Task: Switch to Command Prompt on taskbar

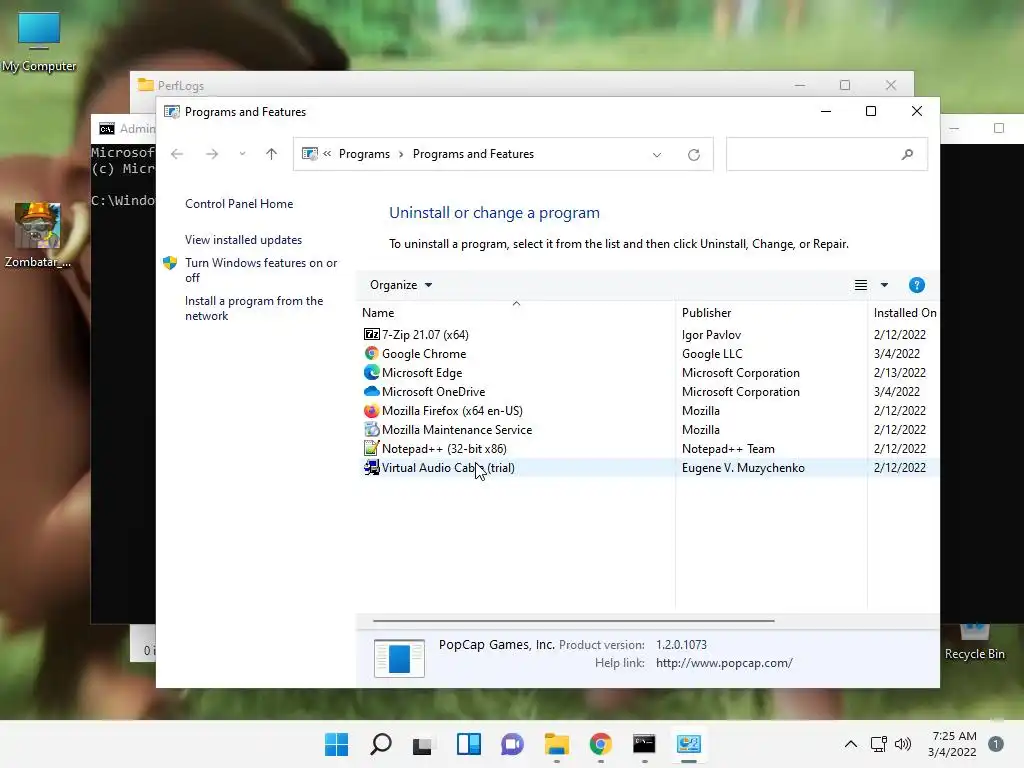Action: click(644, 744)
